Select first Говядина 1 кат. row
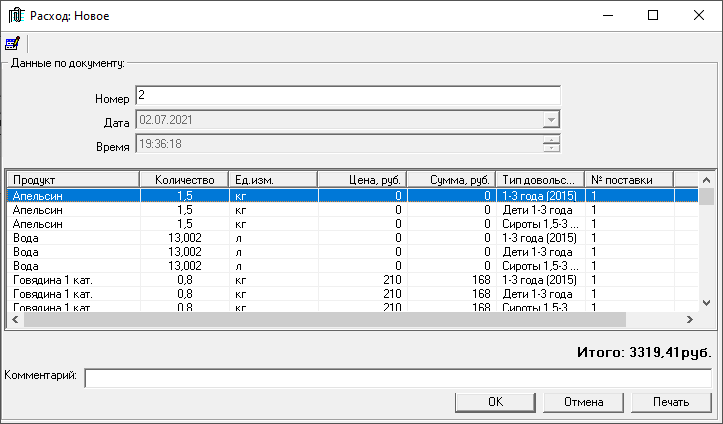 (x=73, y=281)
